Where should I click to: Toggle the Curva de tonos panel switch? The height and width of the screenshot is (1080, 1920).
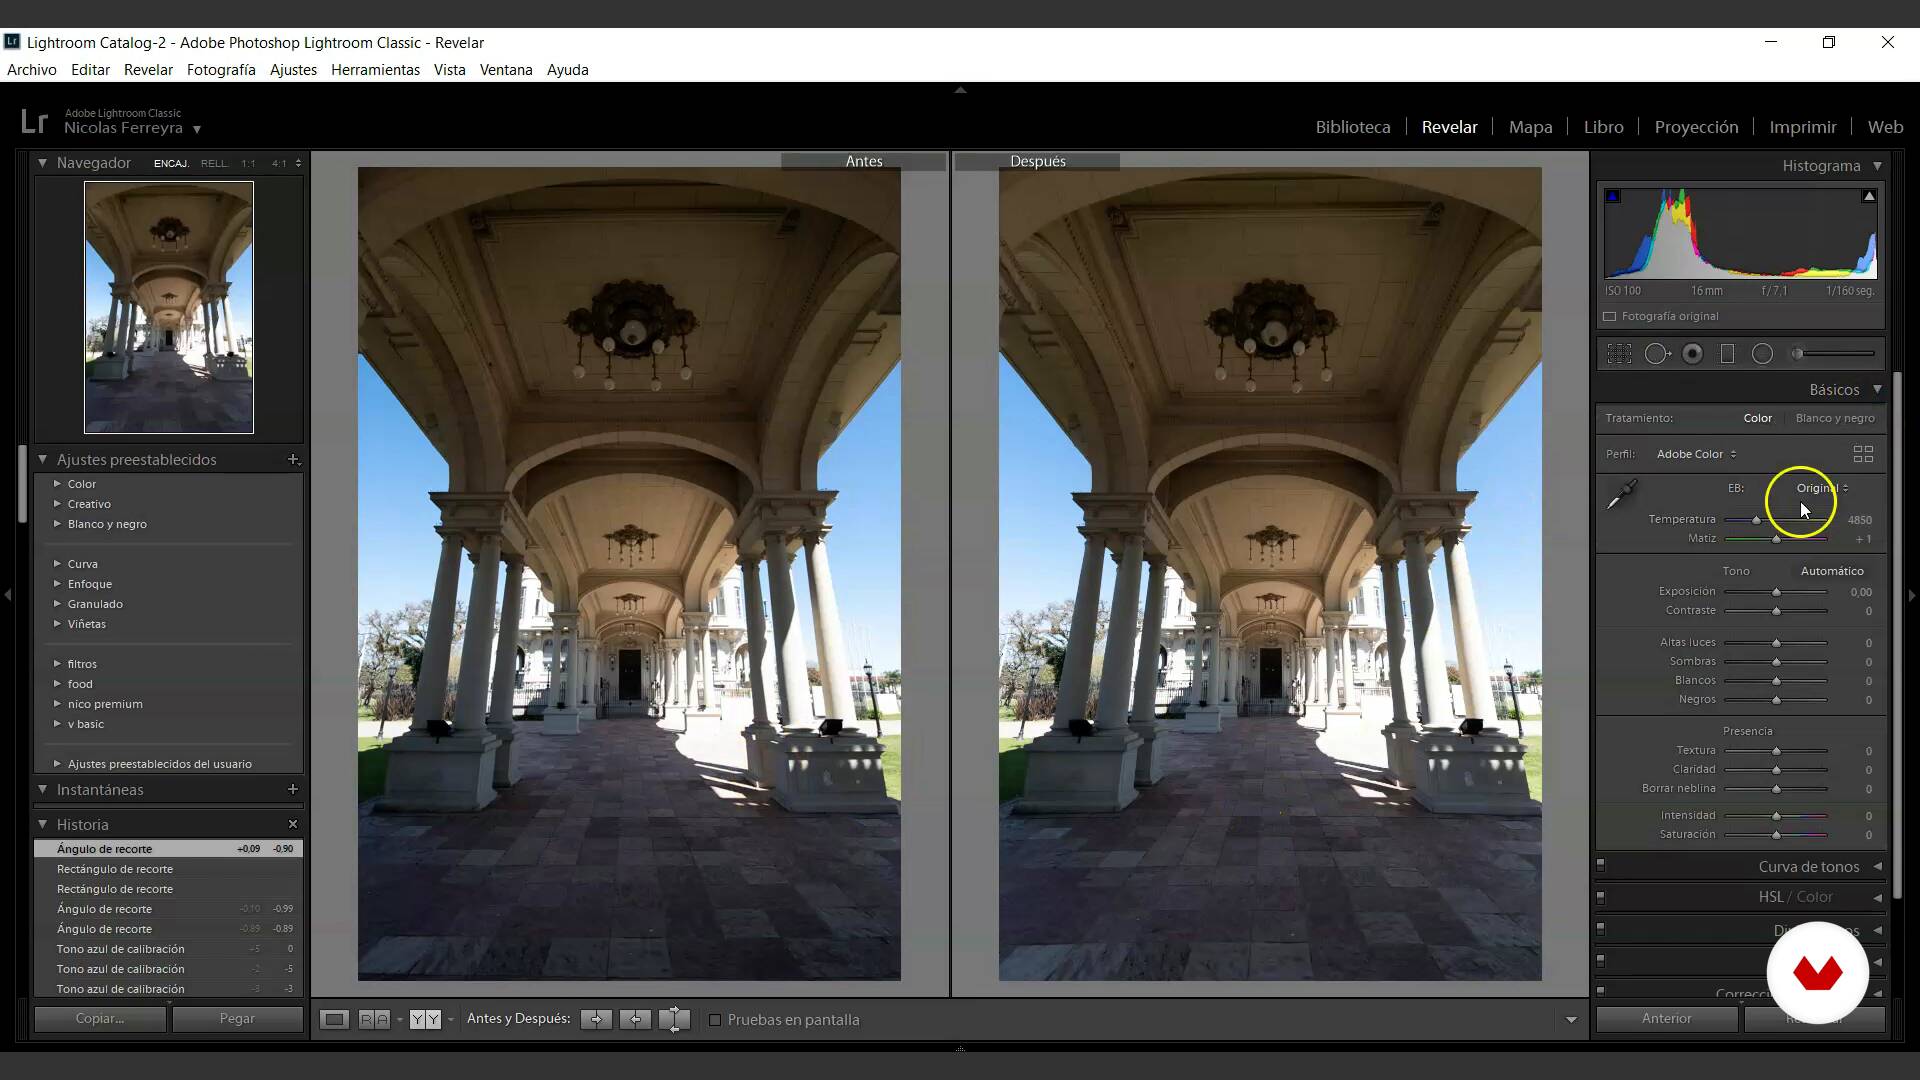[x=1601, y=866]
